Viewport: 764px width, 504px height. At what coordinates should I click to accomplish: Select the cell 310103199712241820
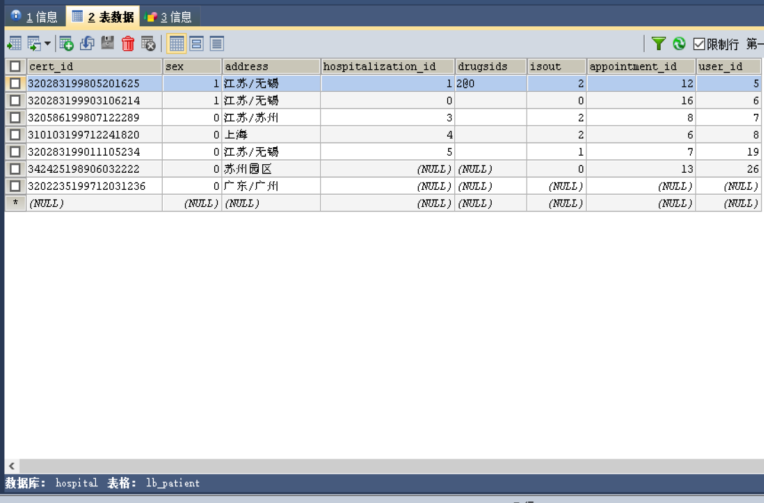(x=94, y=135)
